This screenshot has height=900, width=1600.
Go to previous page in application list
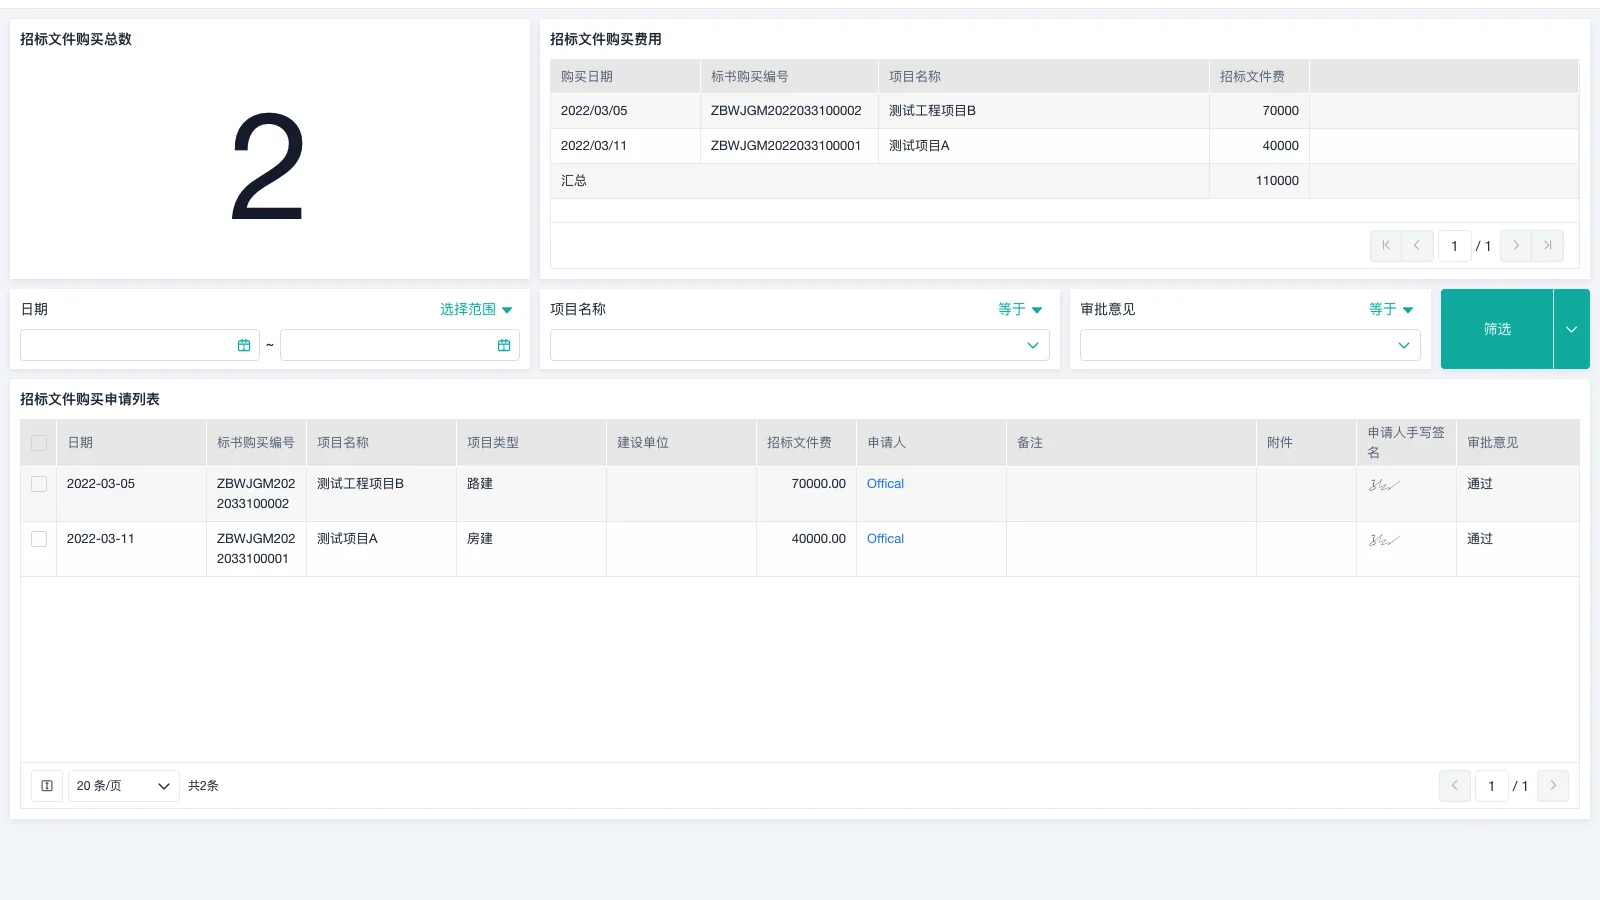pos(1455,786)
